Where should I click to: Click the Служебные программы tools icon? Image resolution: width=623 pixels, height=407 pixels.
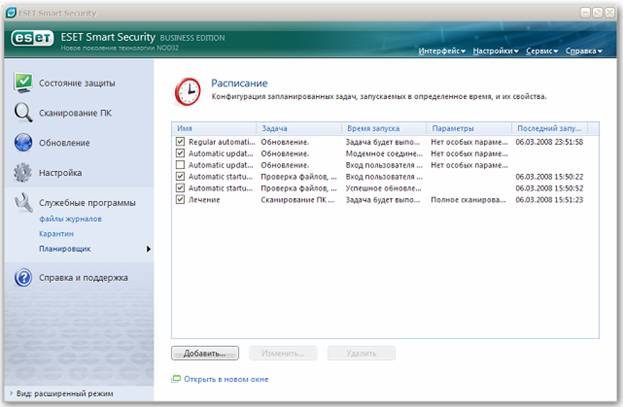(24, 203)
